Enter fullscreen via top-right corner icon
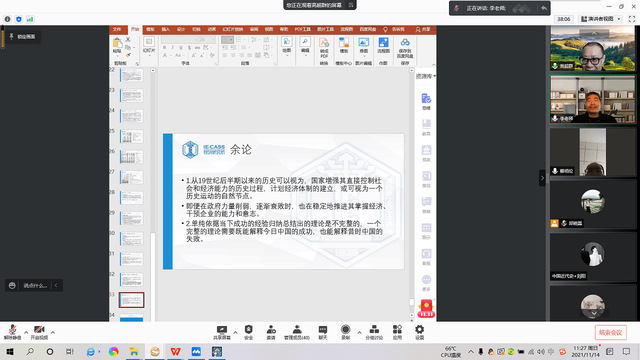 [632, 19]
